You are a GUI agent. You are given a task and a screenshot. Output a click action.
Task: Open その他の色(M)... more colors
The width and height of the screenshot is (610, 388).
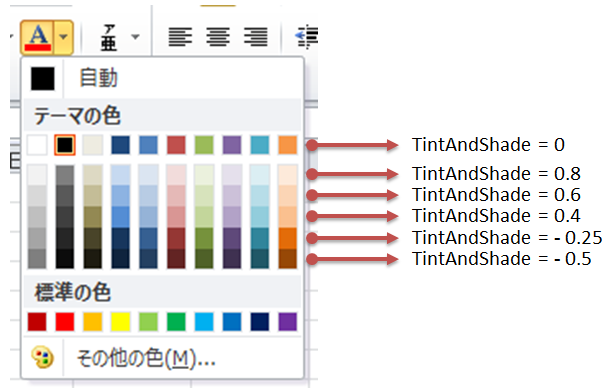[163, 358]
